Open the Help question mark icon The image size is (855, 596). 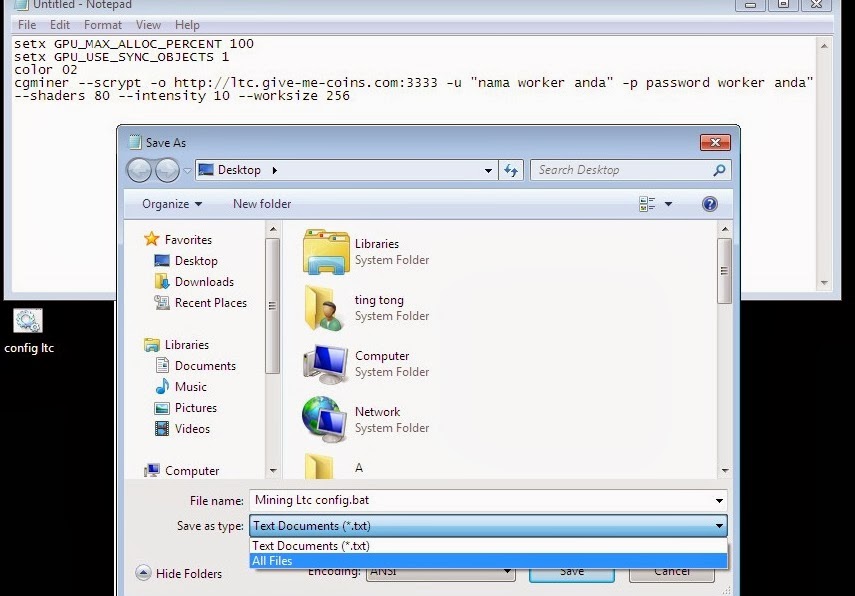click(x=709, y=204)
